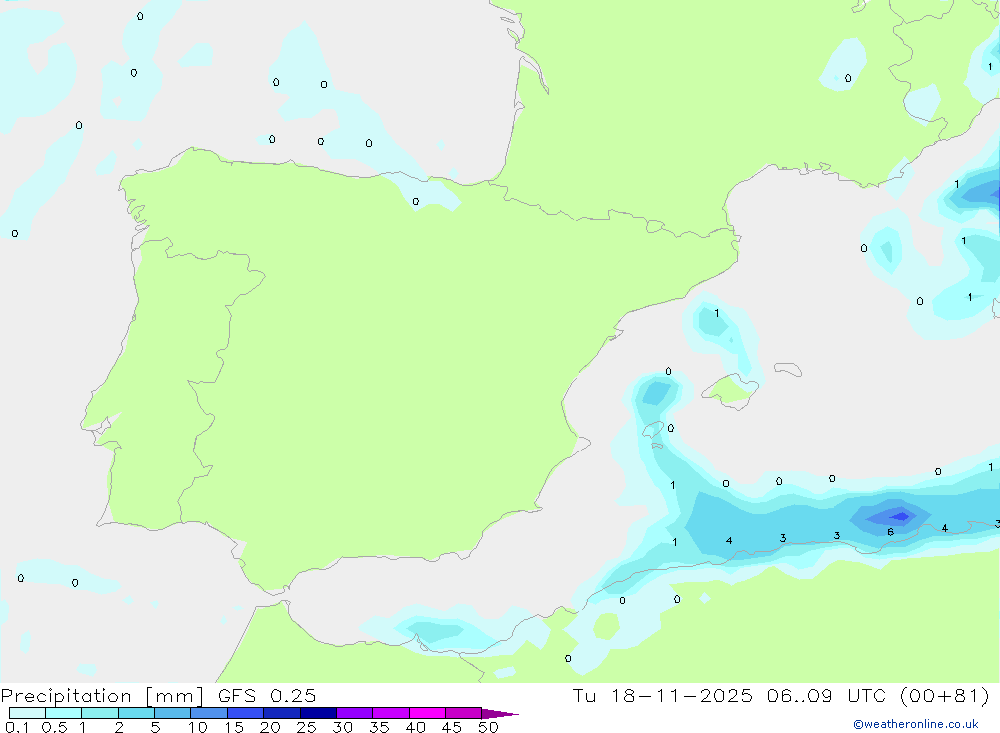
Task: Click the Ibiza island outline
Action: tap(654, 429)
